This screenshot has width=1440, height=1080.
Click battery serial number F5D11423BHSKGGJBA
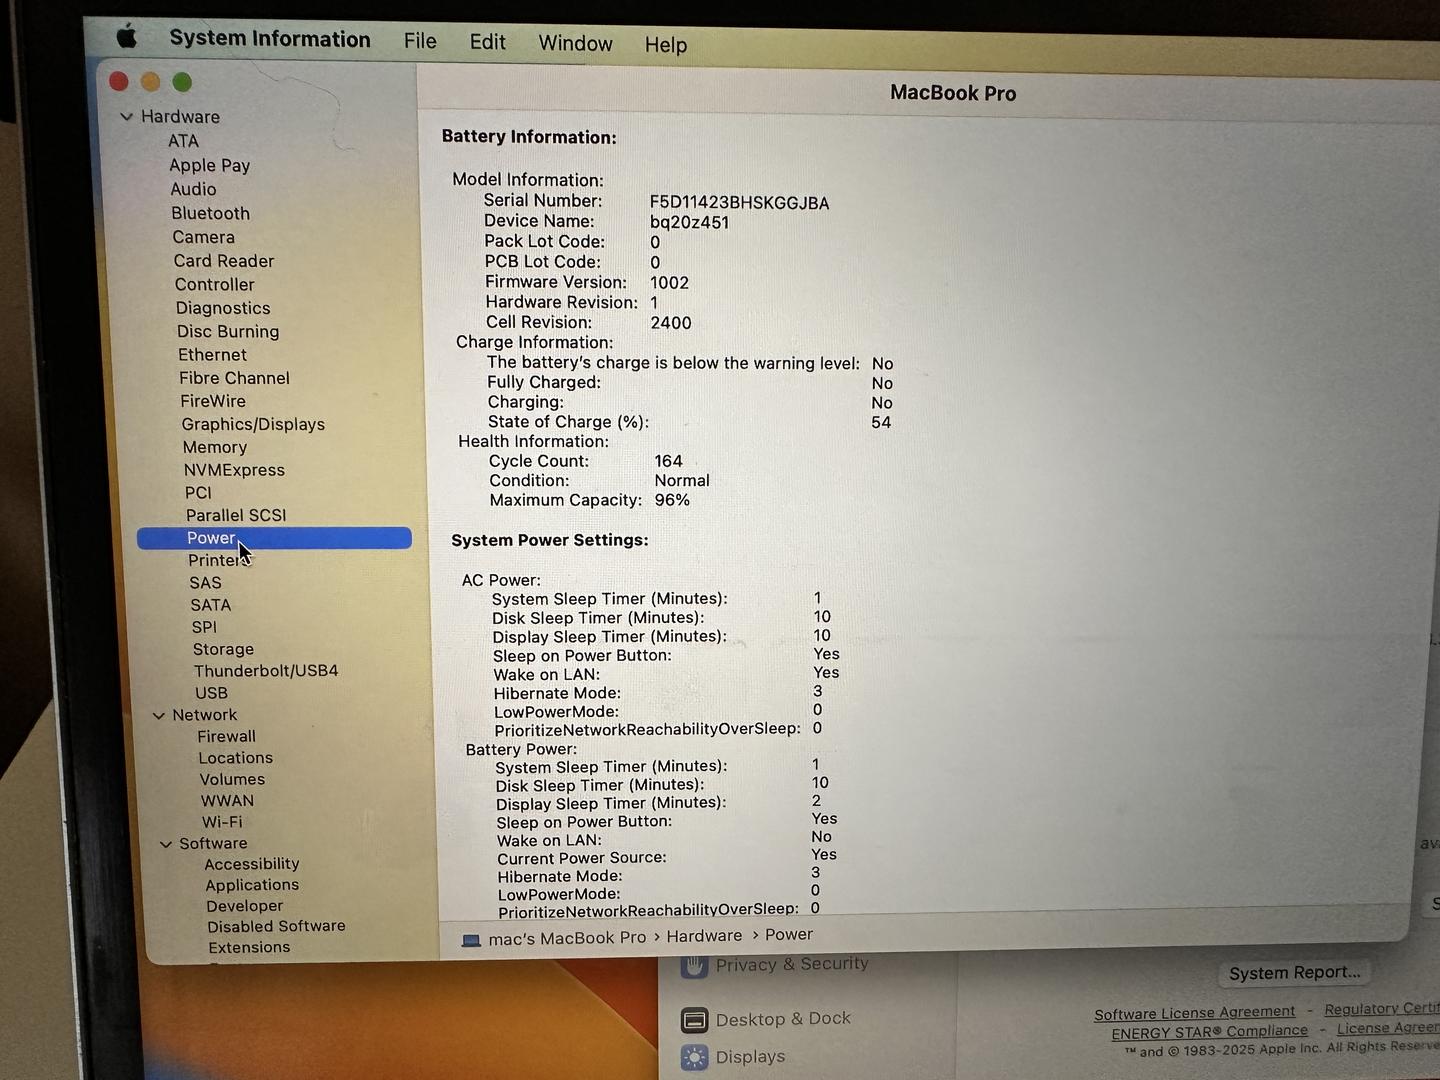(739, 203)
